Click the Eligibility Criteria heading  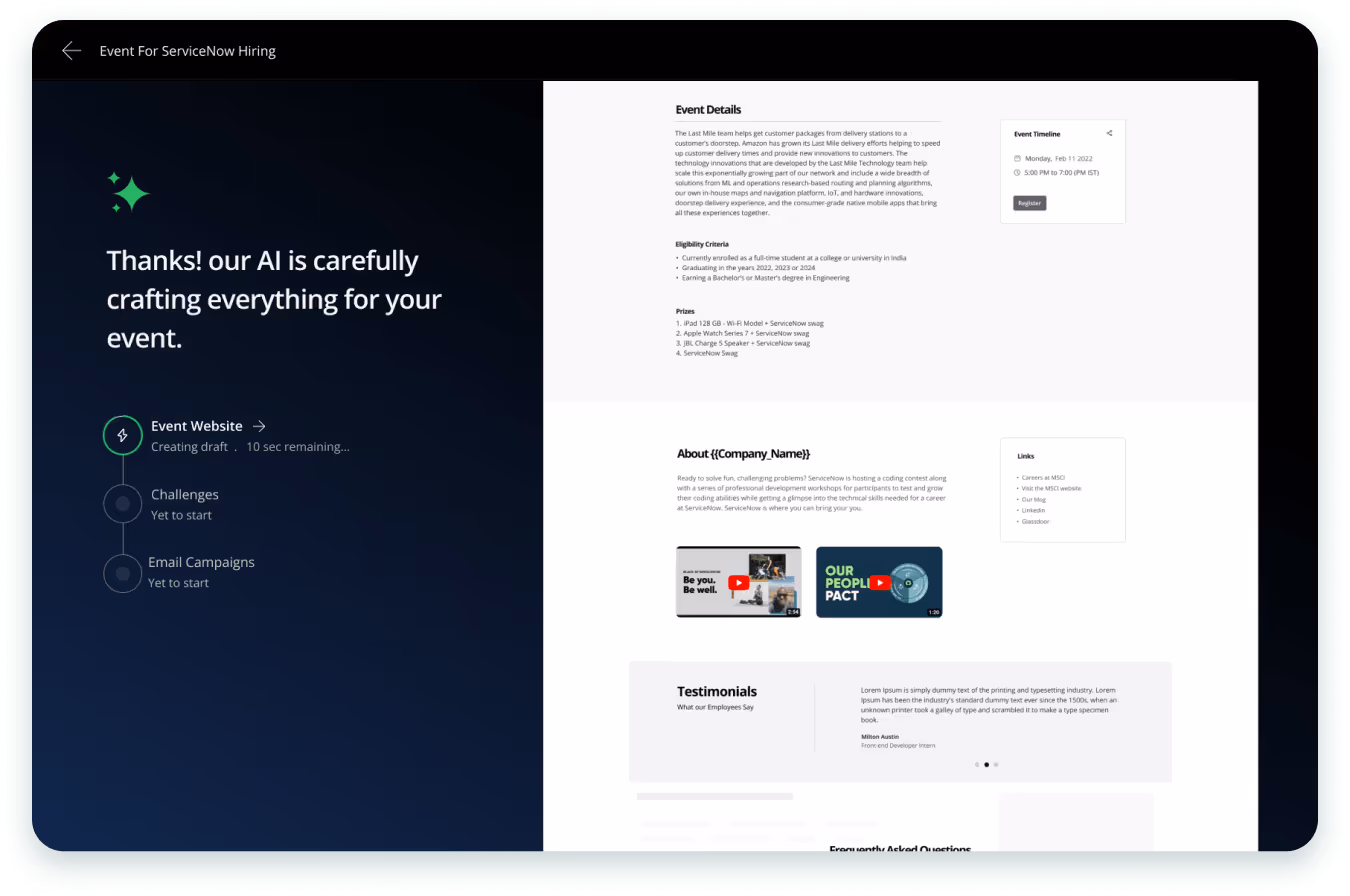click(702, 244)
